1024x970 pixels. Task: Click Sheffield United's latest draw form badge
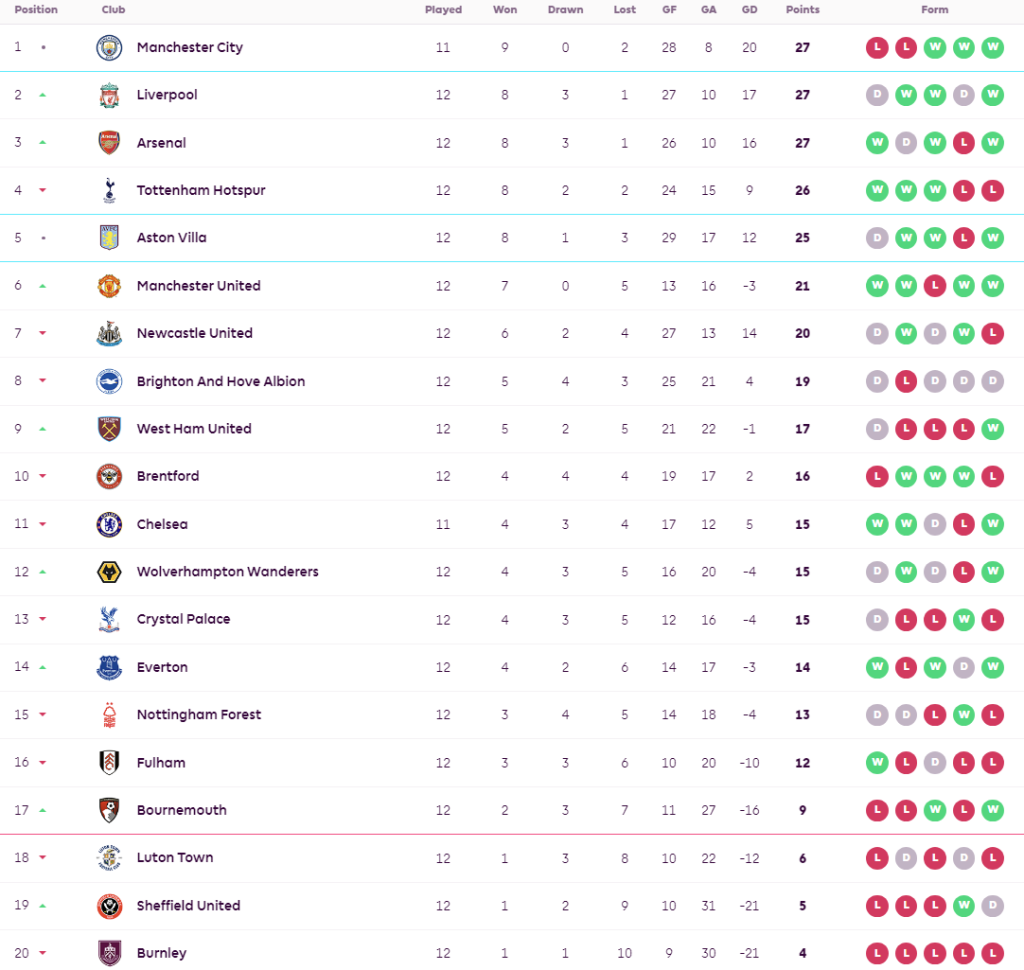[992, 906]
